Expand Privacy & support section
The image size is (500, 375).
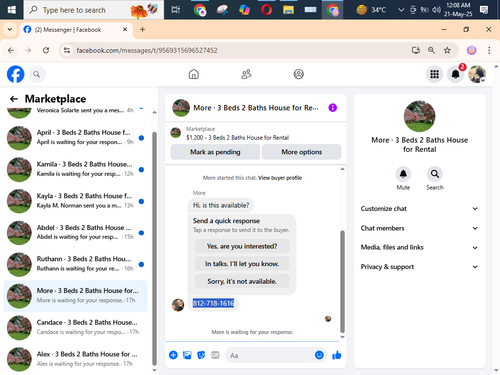[x=419, y=267]
